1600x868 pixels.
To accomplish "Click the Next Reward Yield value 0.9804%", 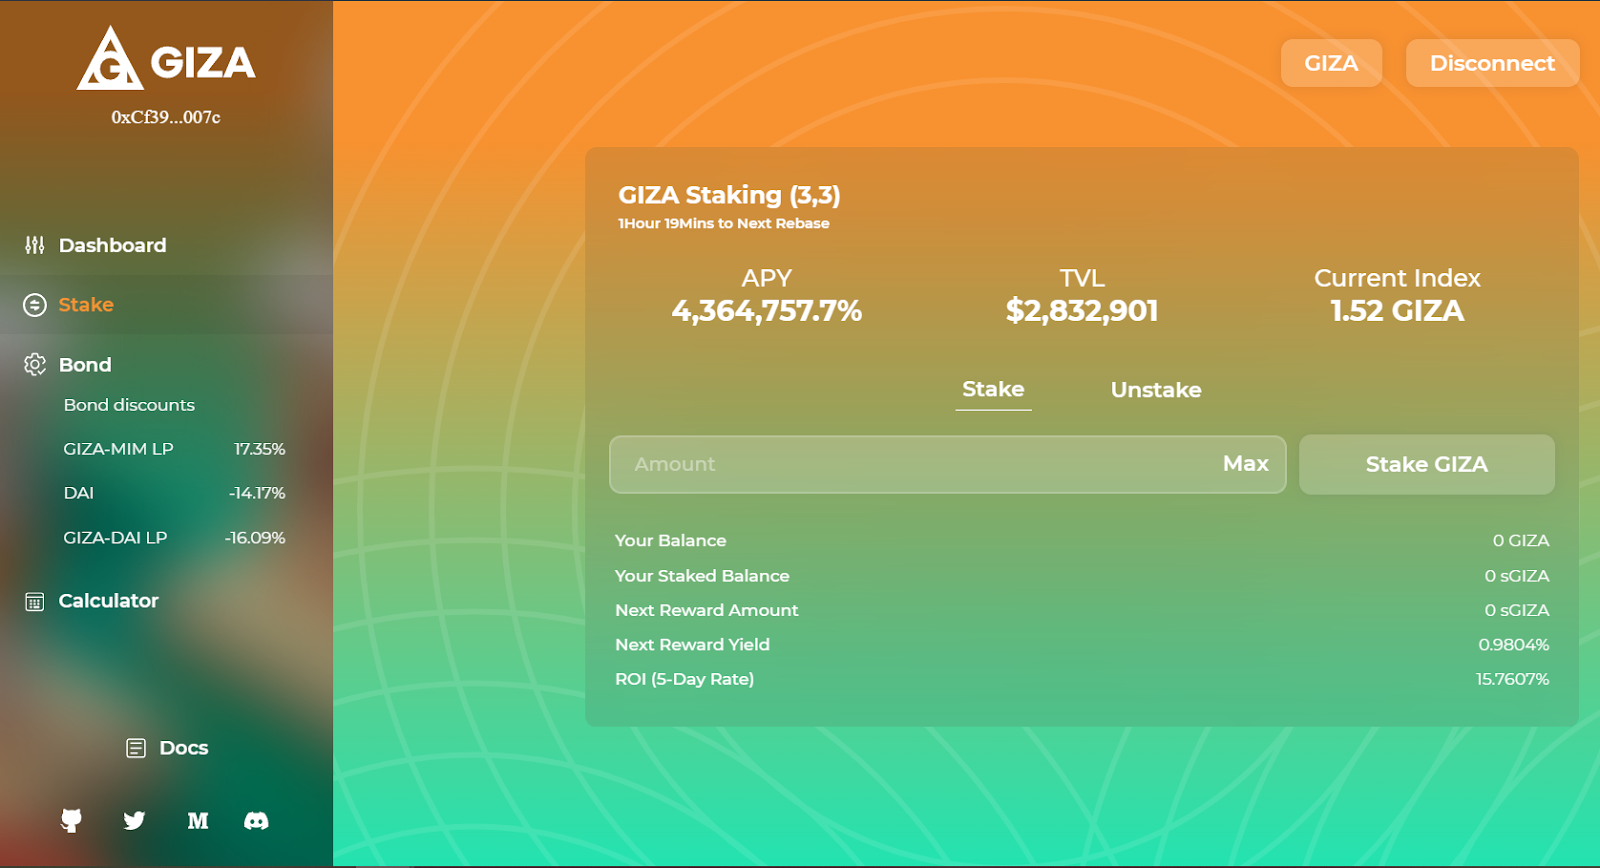I will (x=1514, y=645).
